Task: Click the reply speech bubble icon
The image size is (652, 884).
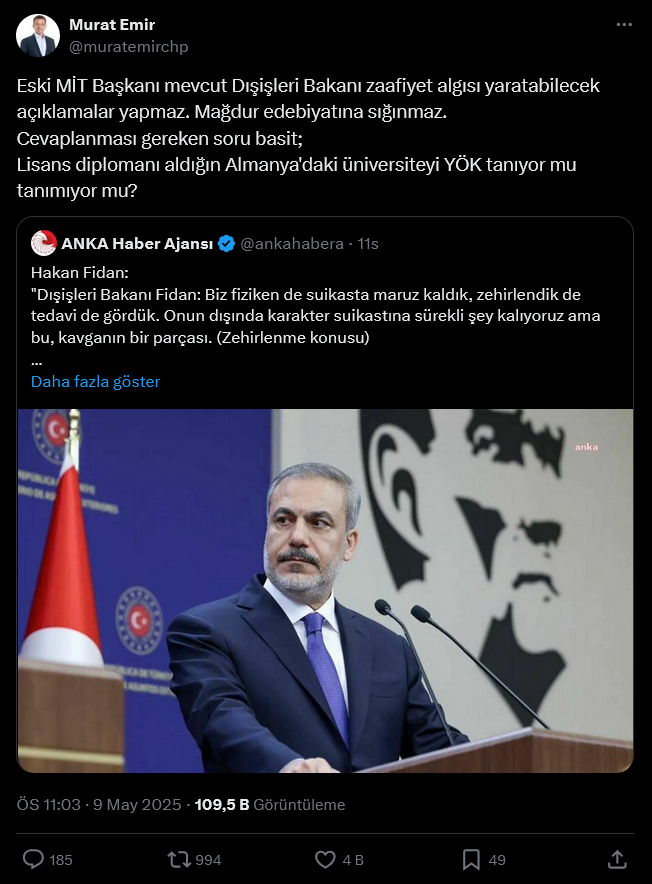Action: tap(33, 859)
